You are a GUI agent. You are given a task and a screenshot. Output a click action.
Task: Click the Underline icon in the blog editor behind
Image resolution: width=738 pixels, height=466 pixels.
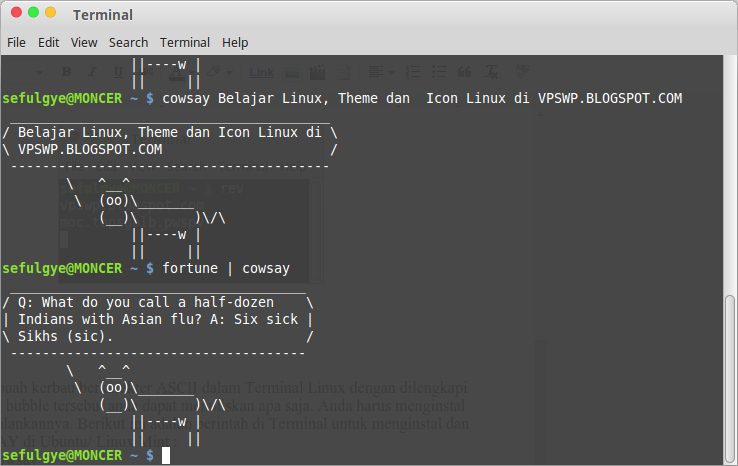118,72
